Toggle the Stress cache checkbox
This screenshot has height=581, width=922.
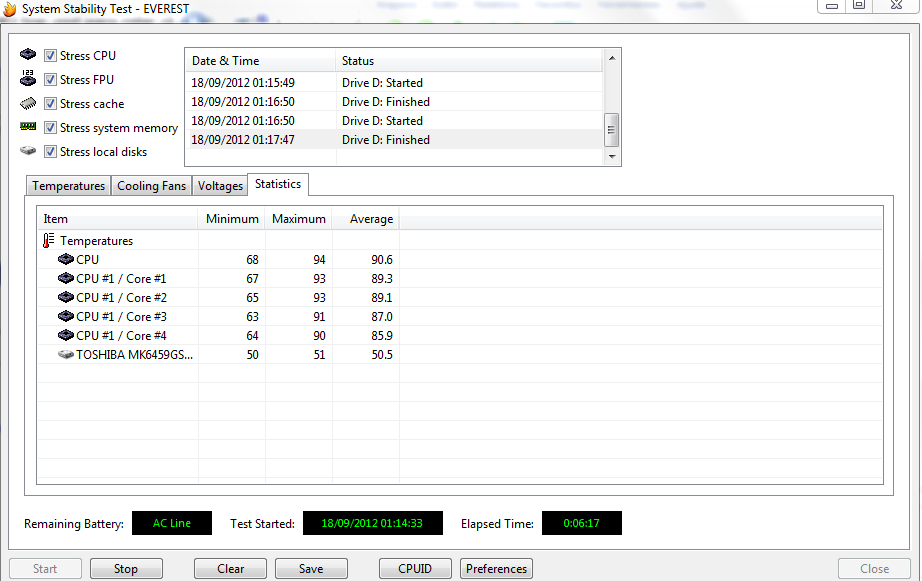pos(50,104)
